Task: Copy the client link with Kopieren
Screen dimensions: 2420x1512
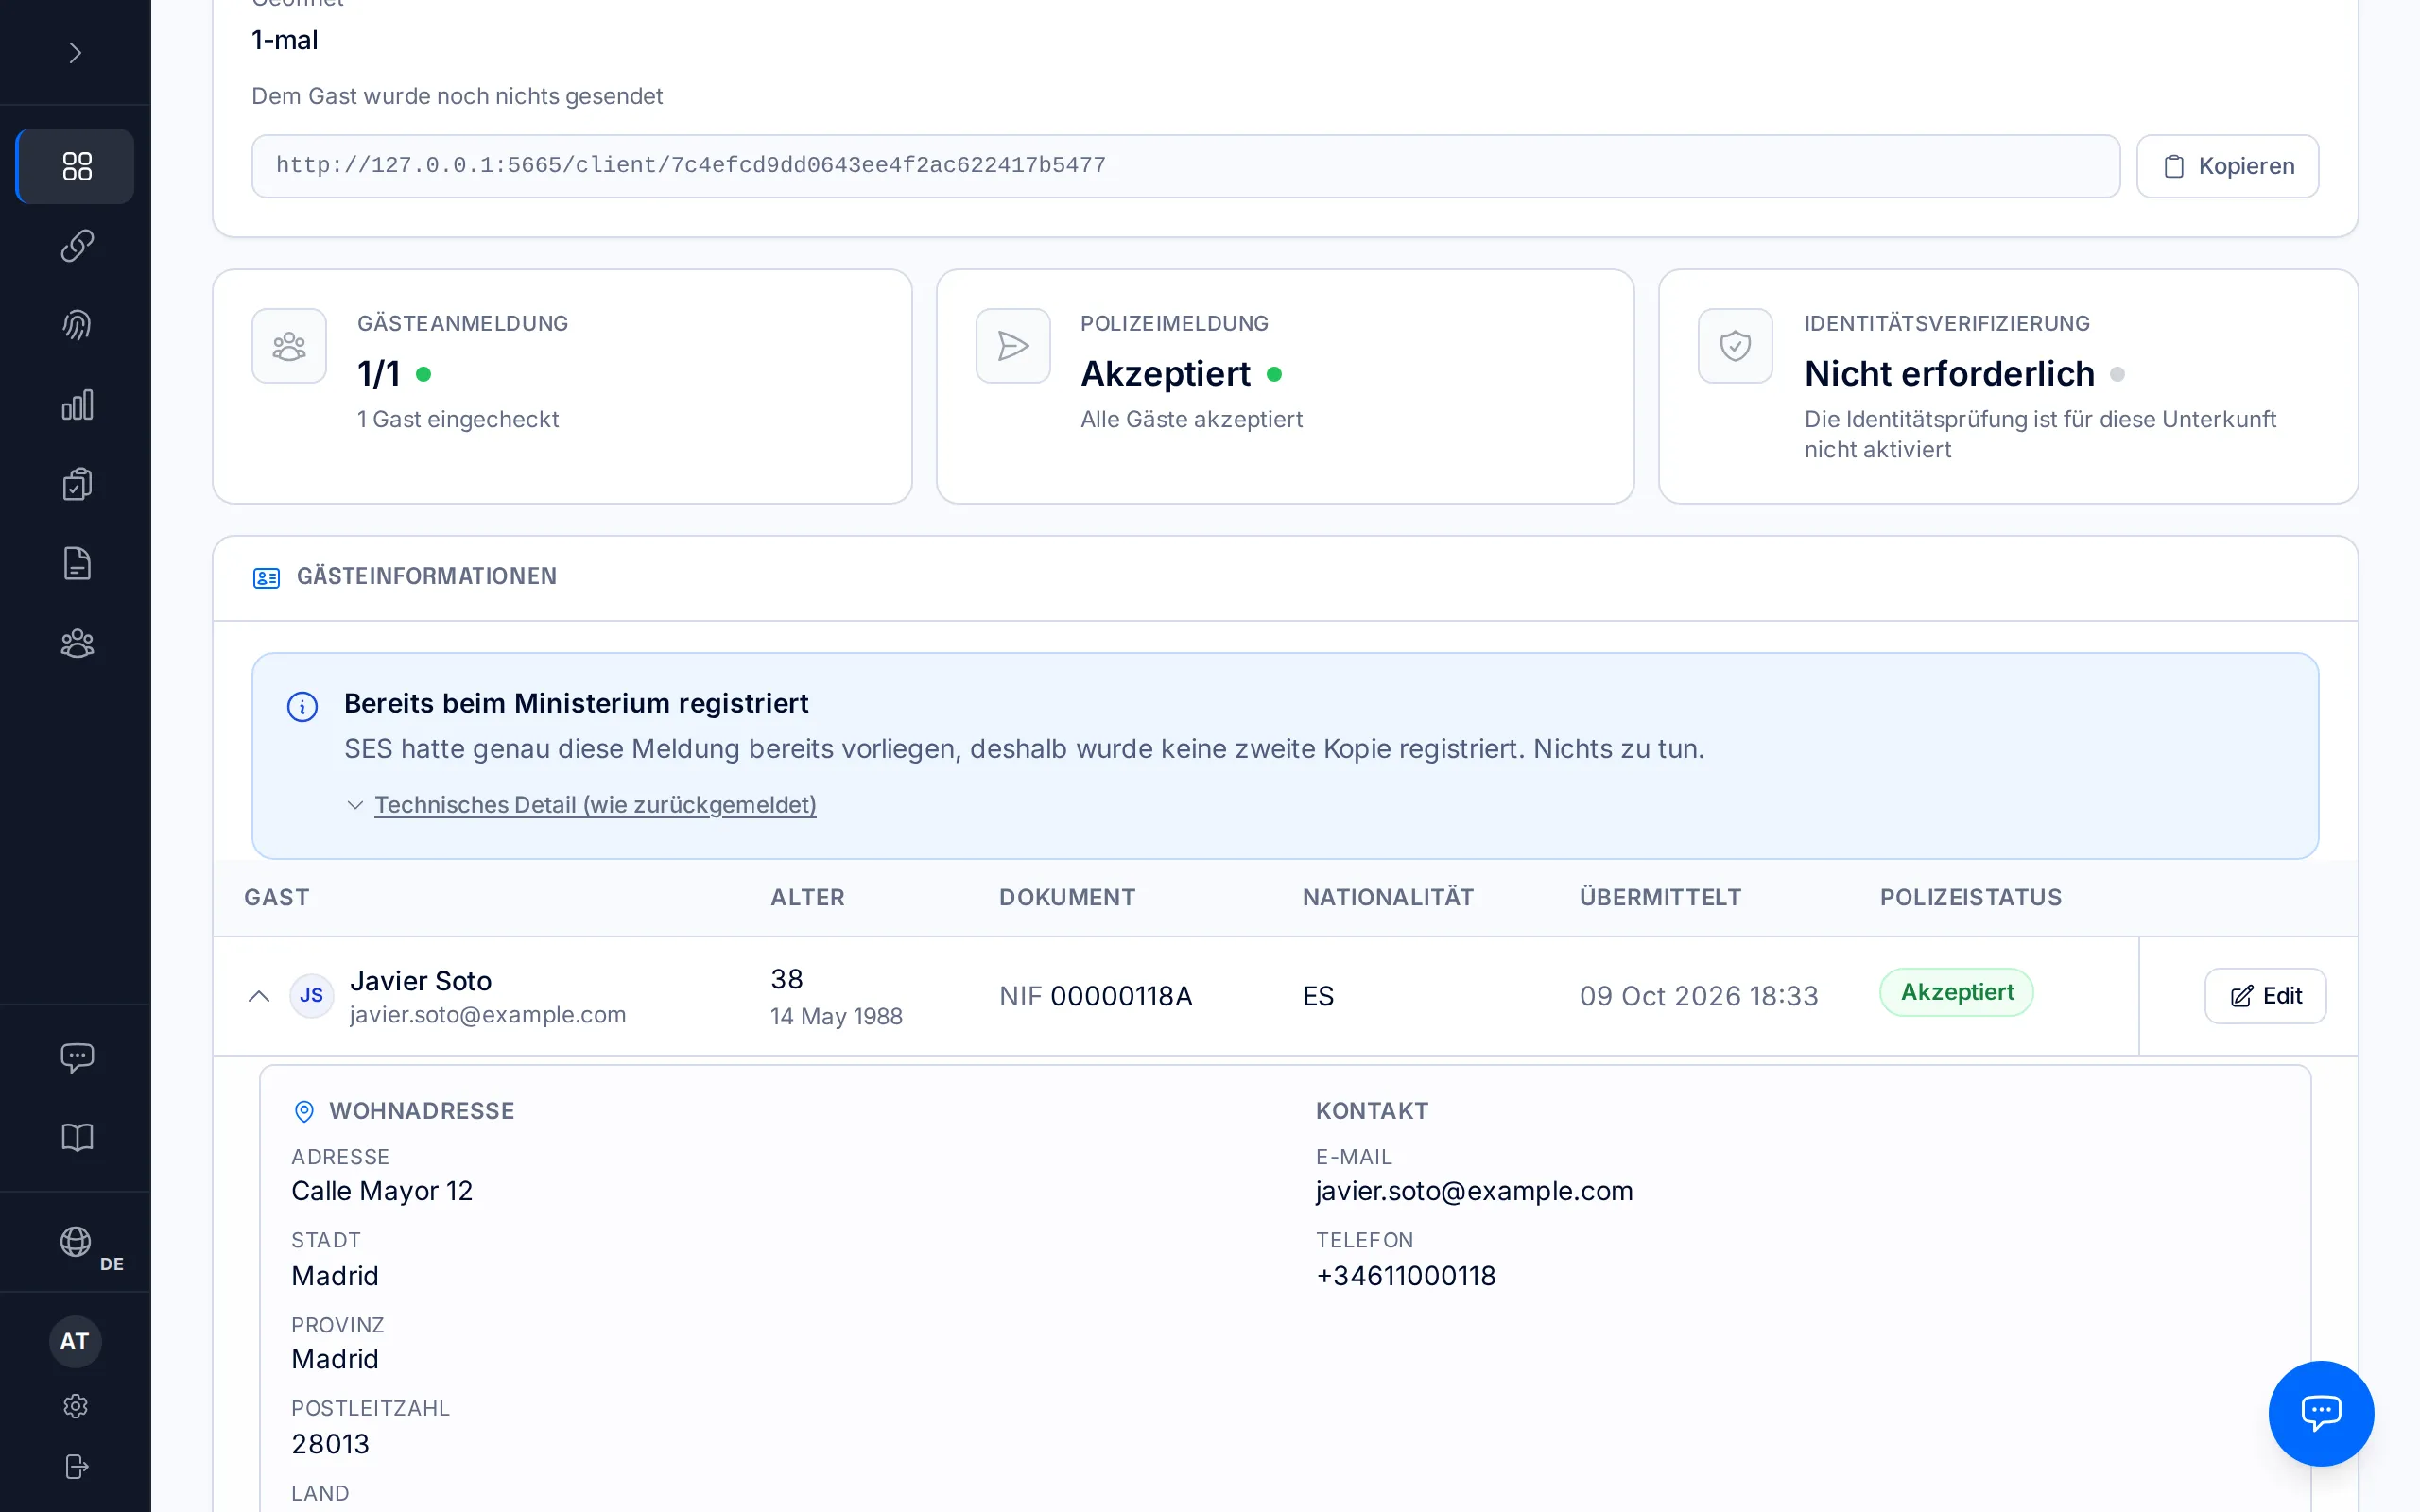Action: 2228,166
